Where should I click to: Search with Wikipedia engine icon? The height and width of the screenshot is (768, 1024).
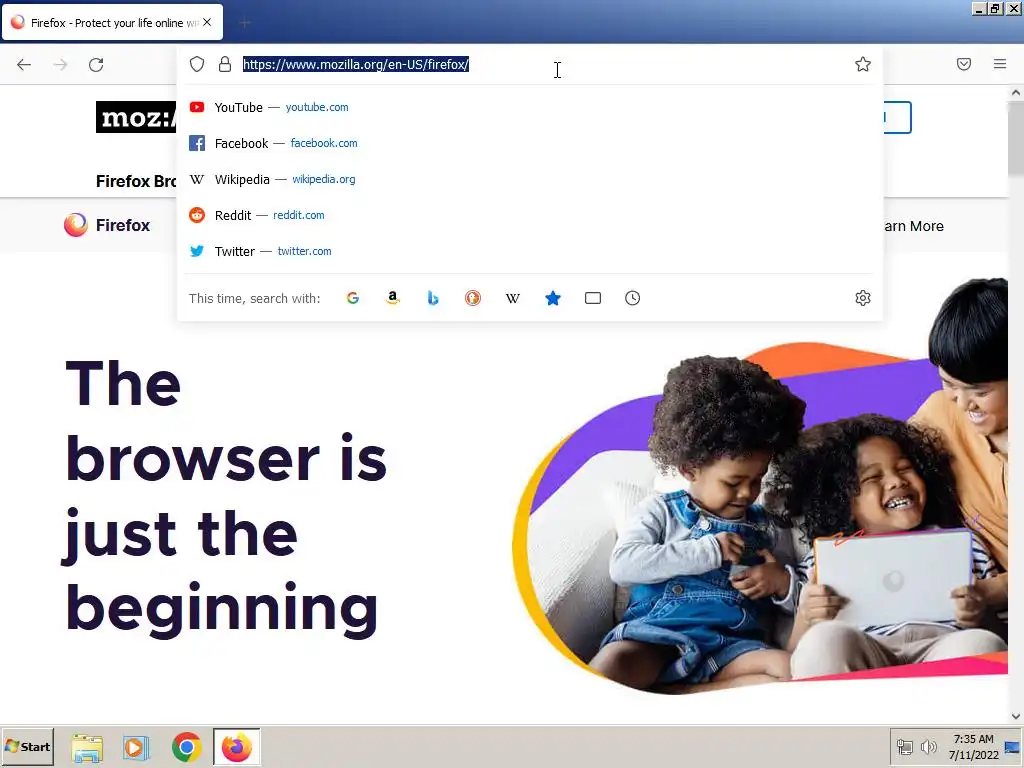pyautogui.click(x=513, y=298)
